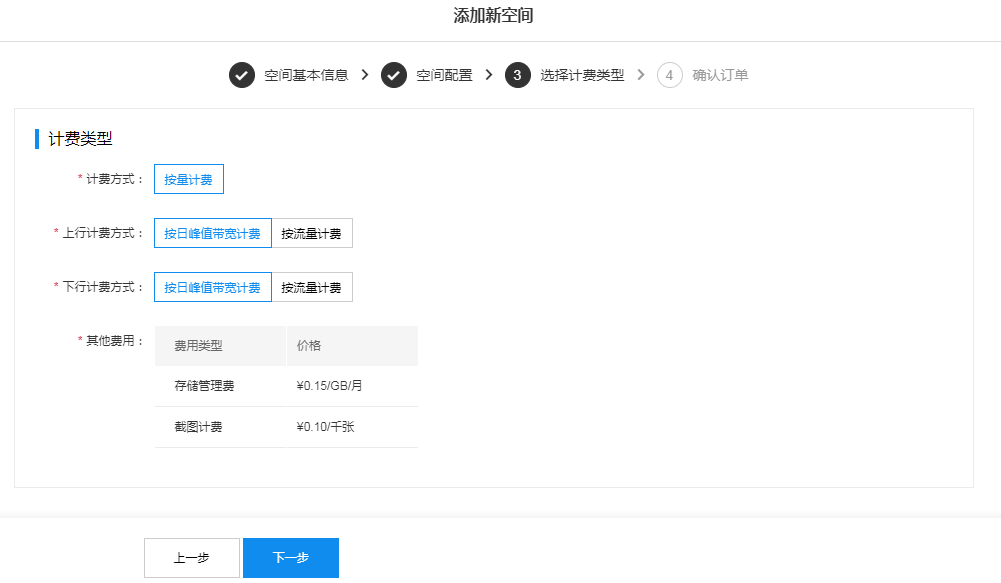Click the 添加新空间 page title
The height and width of the screenshot is (583, 1001).
click(493, 15)
